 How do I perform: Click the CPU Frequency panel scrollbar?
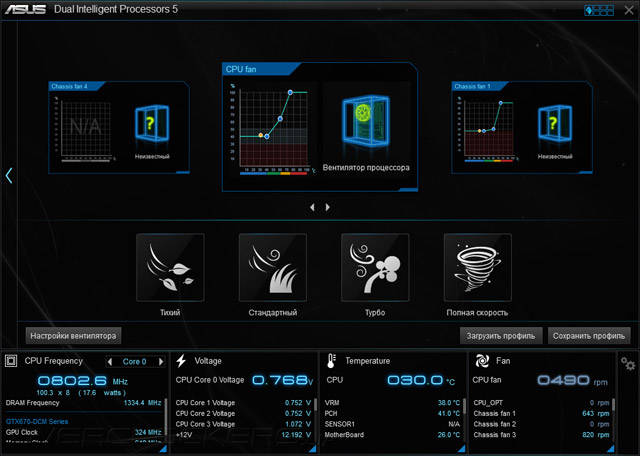coord(166,418)
